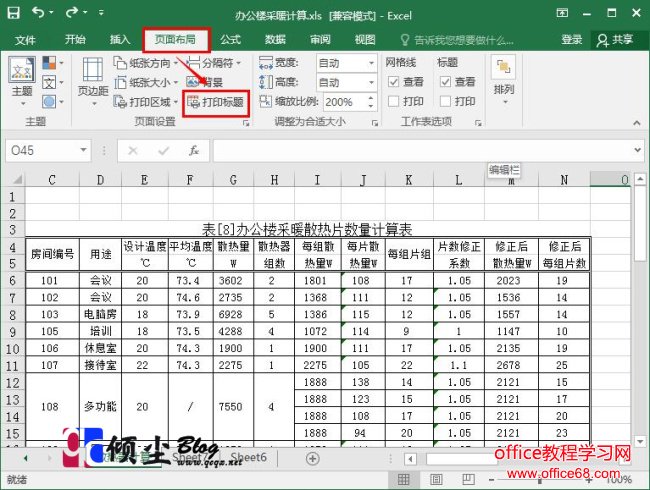Open theme fonts menu

[x=53, y=82]
